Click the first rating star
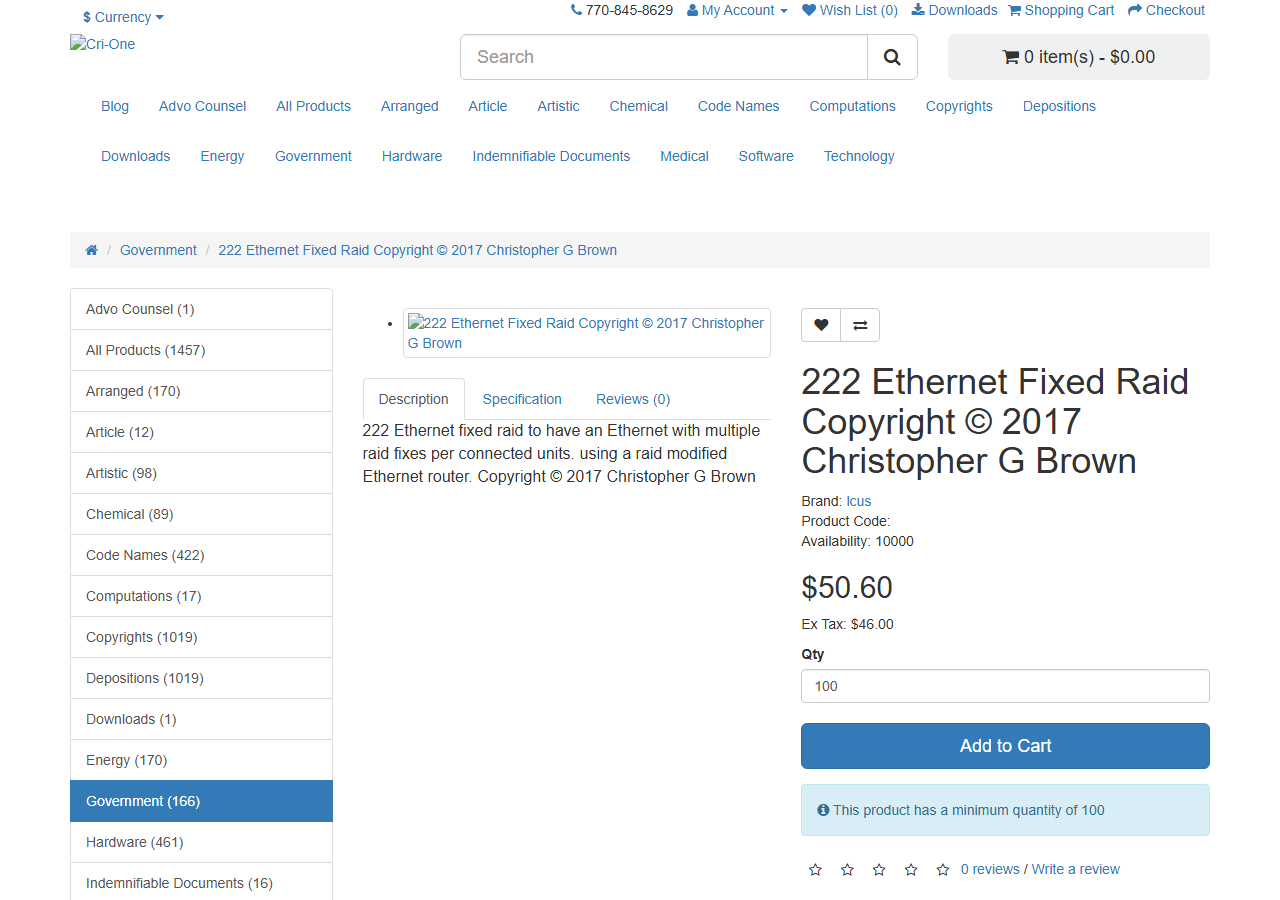 click(815, 870)
